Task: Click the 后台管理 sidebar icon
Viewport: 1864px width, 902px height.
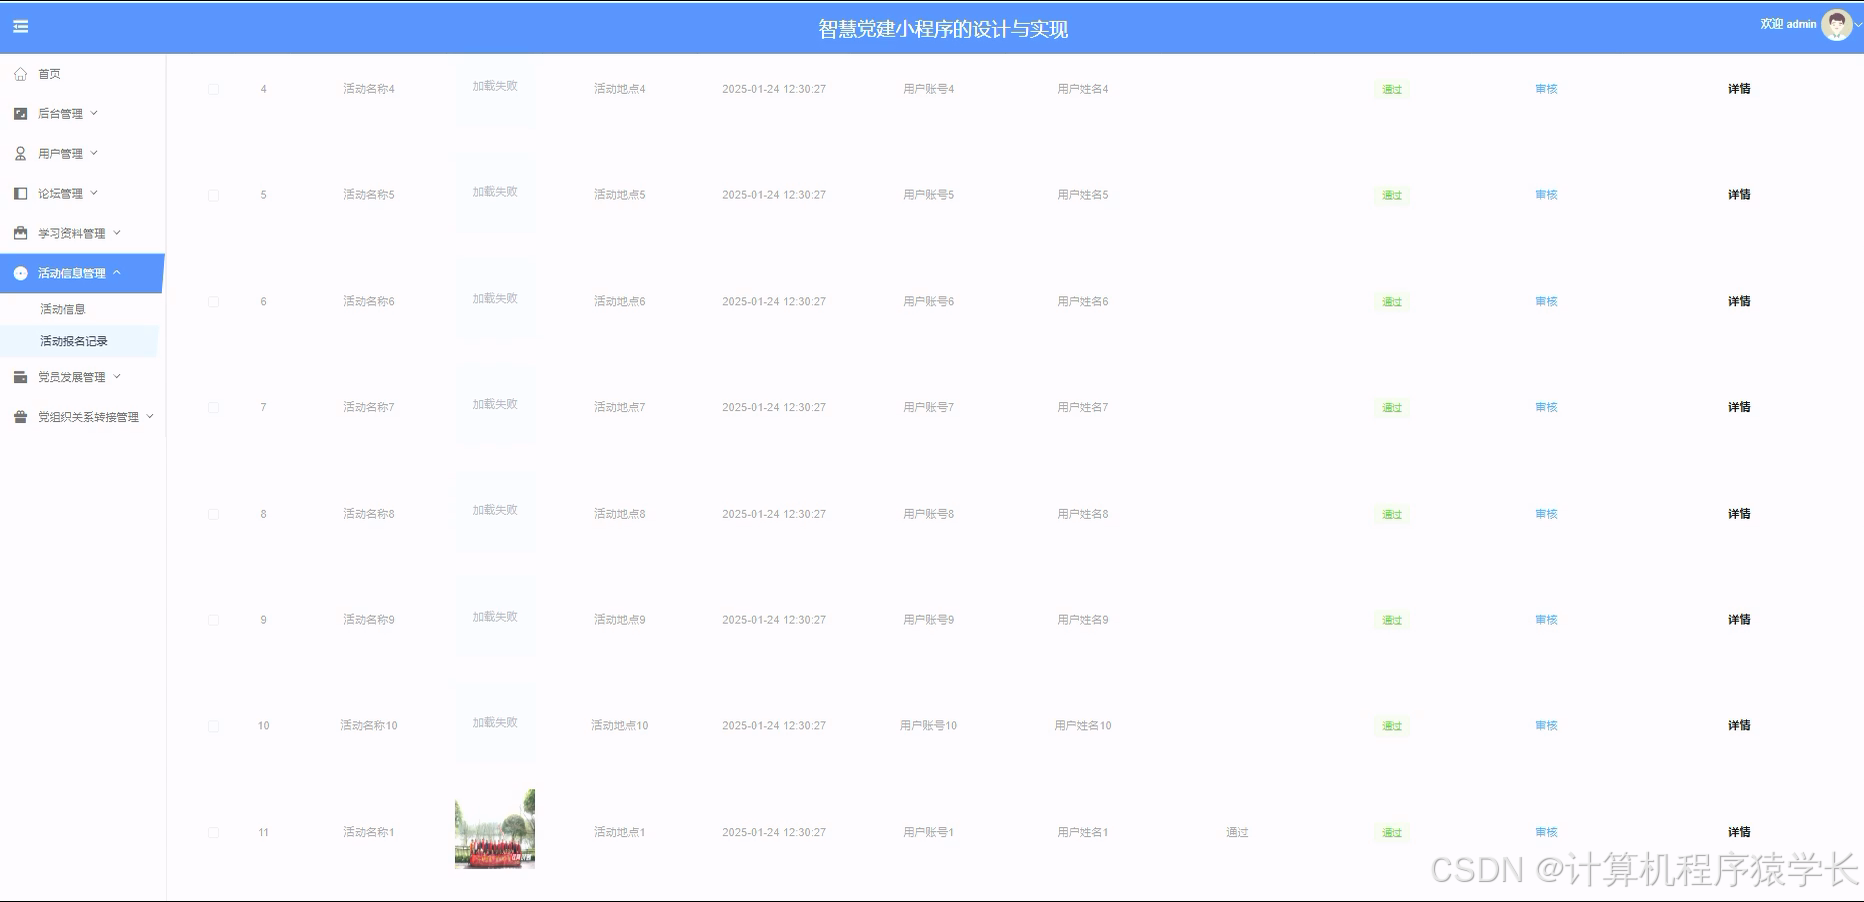Action: coord(20,114)
